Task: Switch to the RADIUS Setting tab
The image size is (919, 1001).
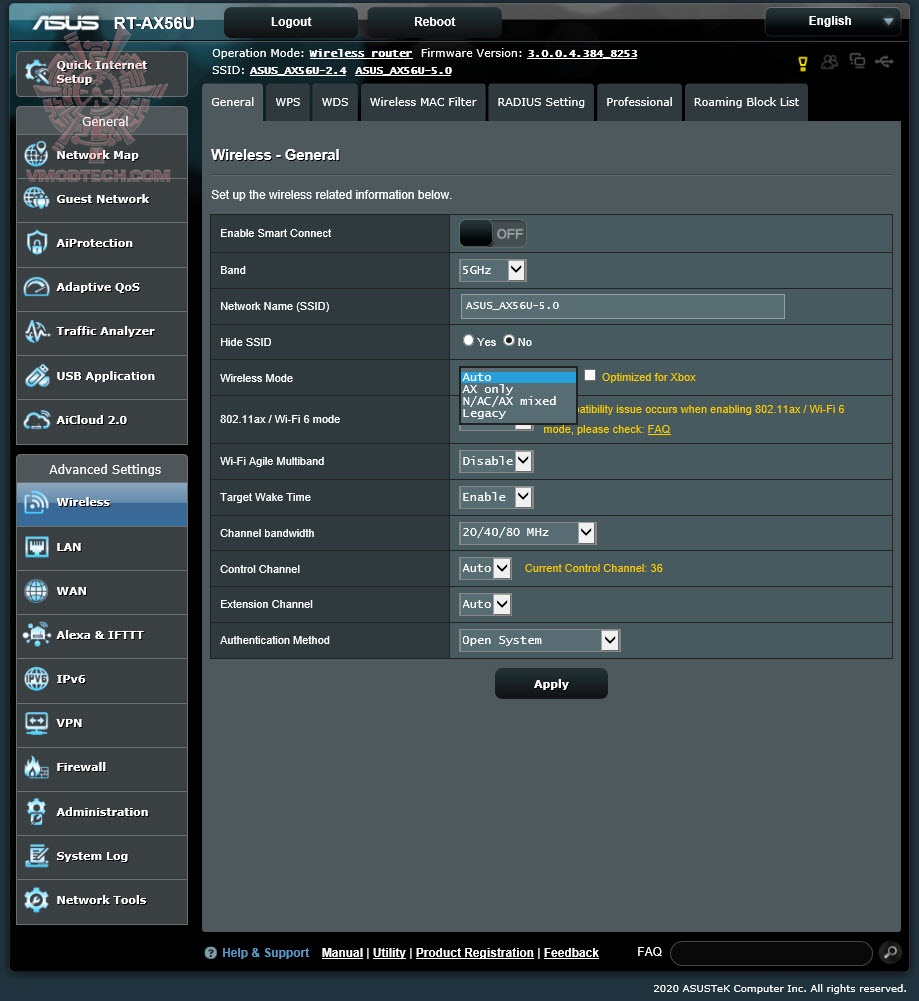Action: tap(541, 102)
